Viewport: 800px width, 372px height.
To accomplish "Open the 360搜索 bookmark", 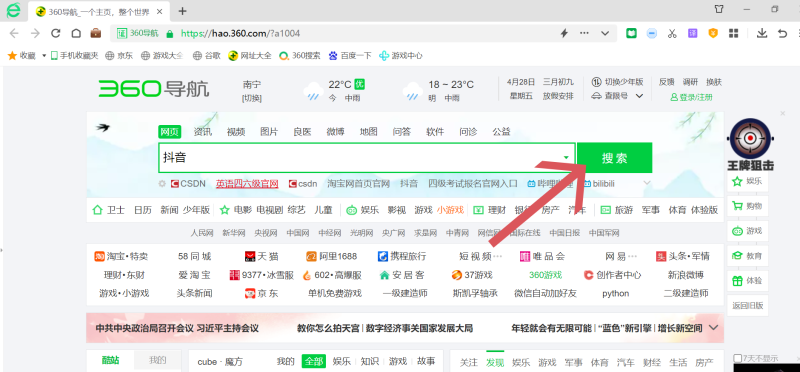I will pyautogui.click(x=300, y=56).
